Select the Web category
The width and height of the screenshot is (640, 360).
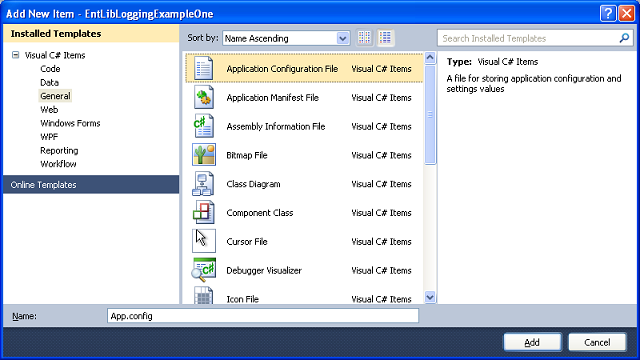[x=49, y=109]
